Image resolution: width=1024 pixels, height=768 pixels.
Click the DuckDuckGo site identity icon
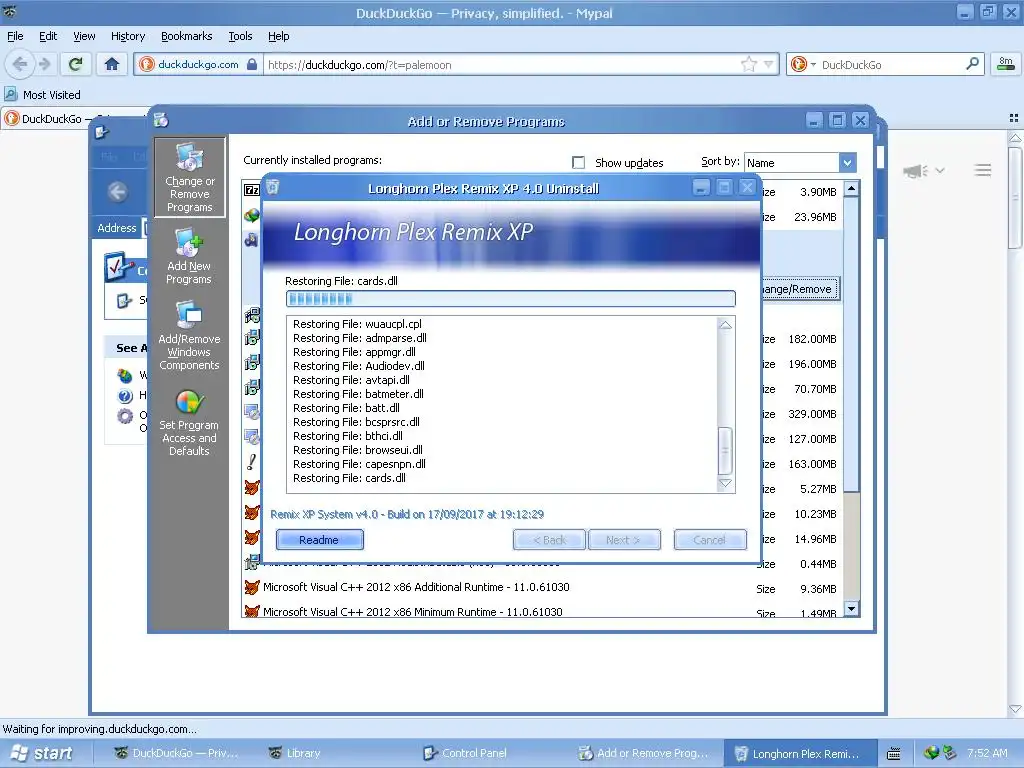(x=146, y=64)
